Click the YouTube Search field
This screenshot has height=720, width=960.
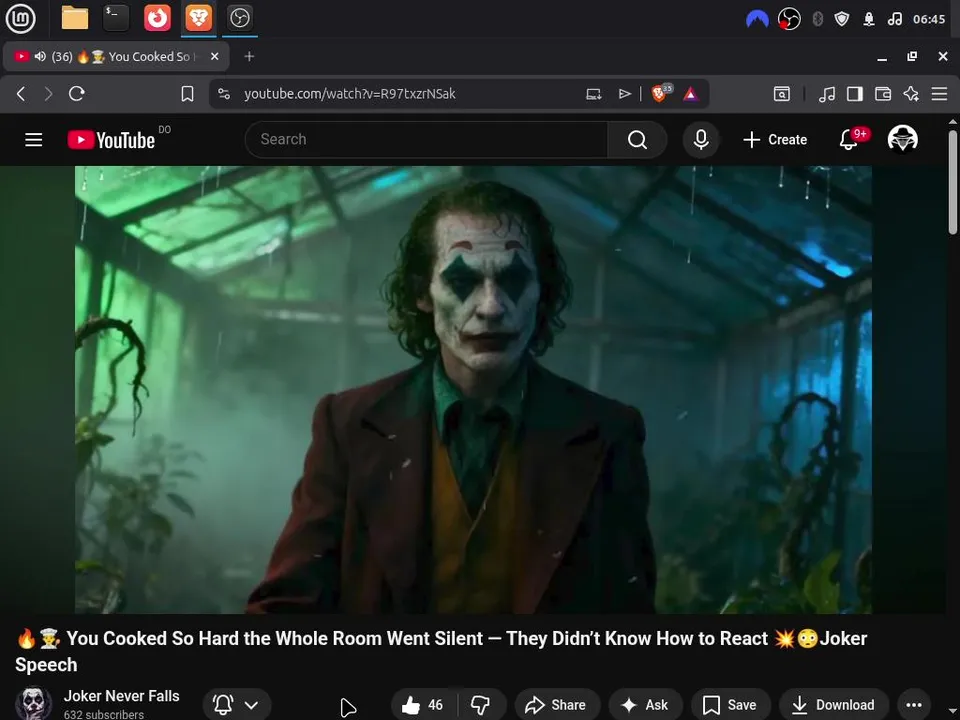point(426,140)
